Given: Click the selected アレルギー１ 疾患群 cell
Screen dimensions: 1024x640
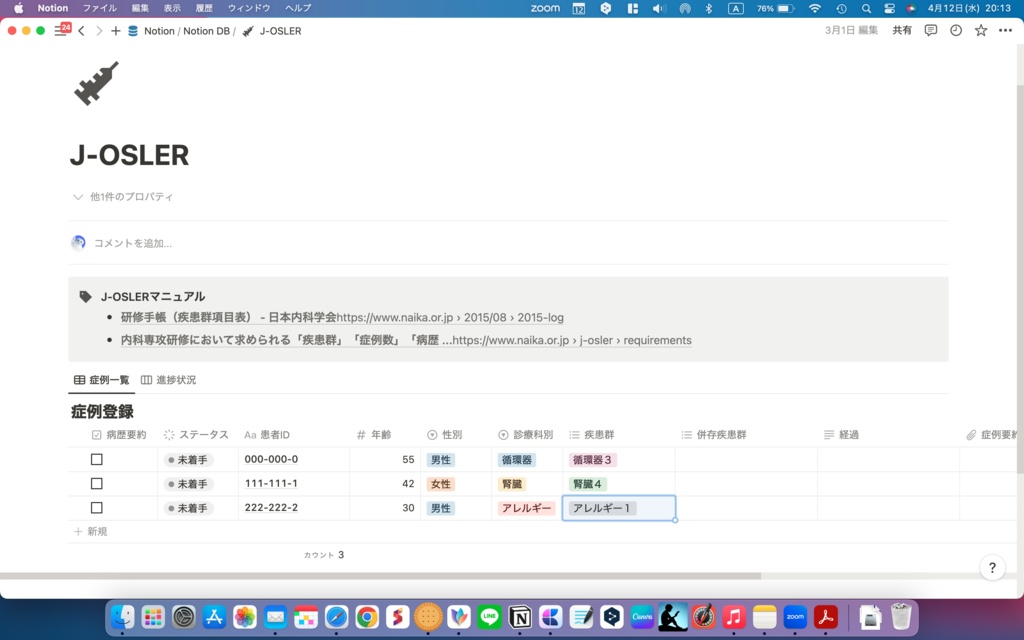Looking at the screenshot, I should (618, 508).
